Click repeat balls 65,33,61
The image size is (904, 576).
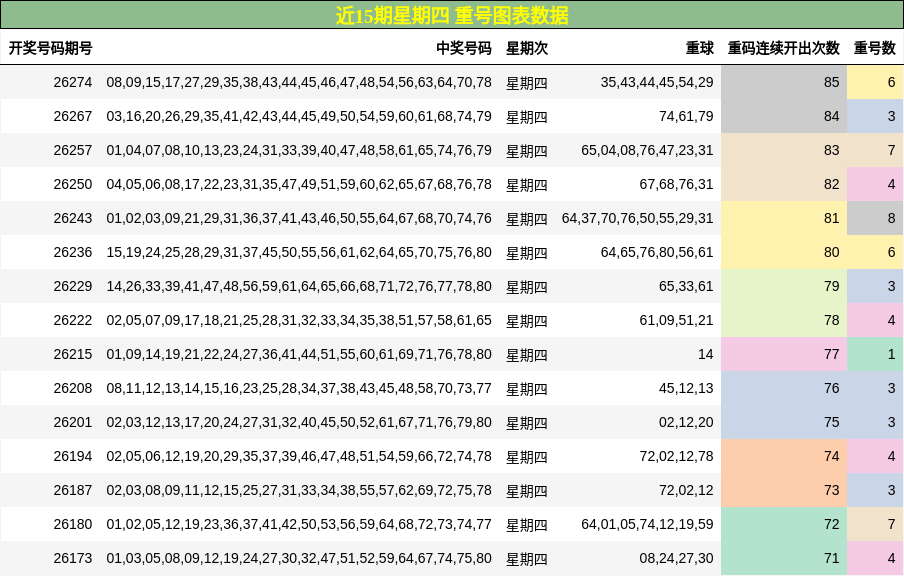(686, 287)
